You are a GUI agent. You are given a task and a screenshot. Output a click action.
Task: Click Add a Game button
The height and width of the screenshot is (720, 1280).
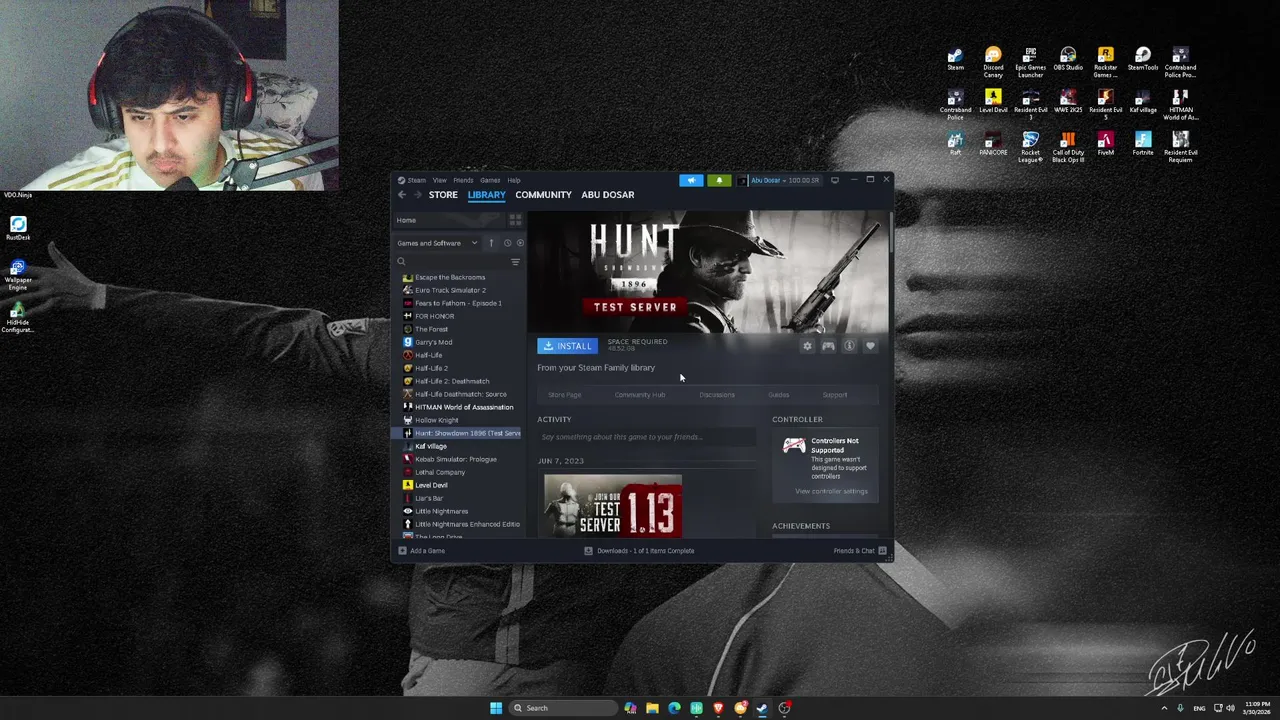click(x=422, y=551)
